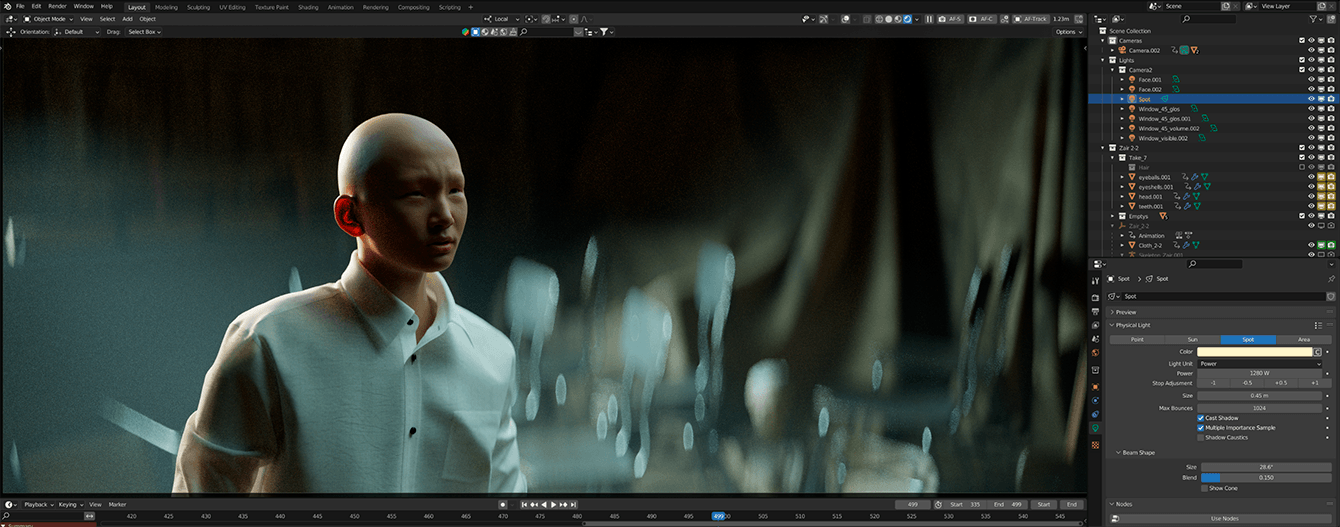Click the light Color swatch
This screenshot has height=527, width=1340.
click(1254, 352)
